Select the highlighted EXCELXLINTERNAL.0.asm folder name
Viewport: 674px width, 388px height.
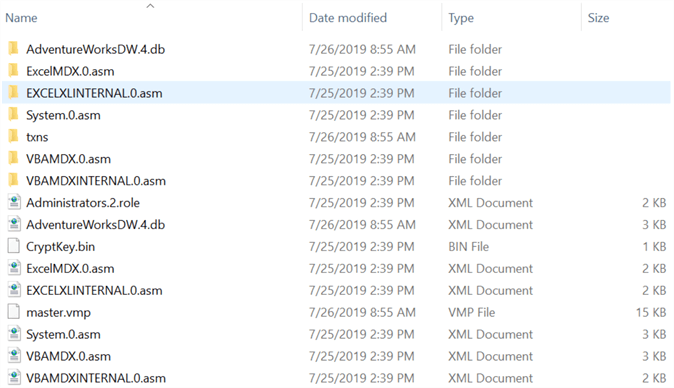(94, 93)
